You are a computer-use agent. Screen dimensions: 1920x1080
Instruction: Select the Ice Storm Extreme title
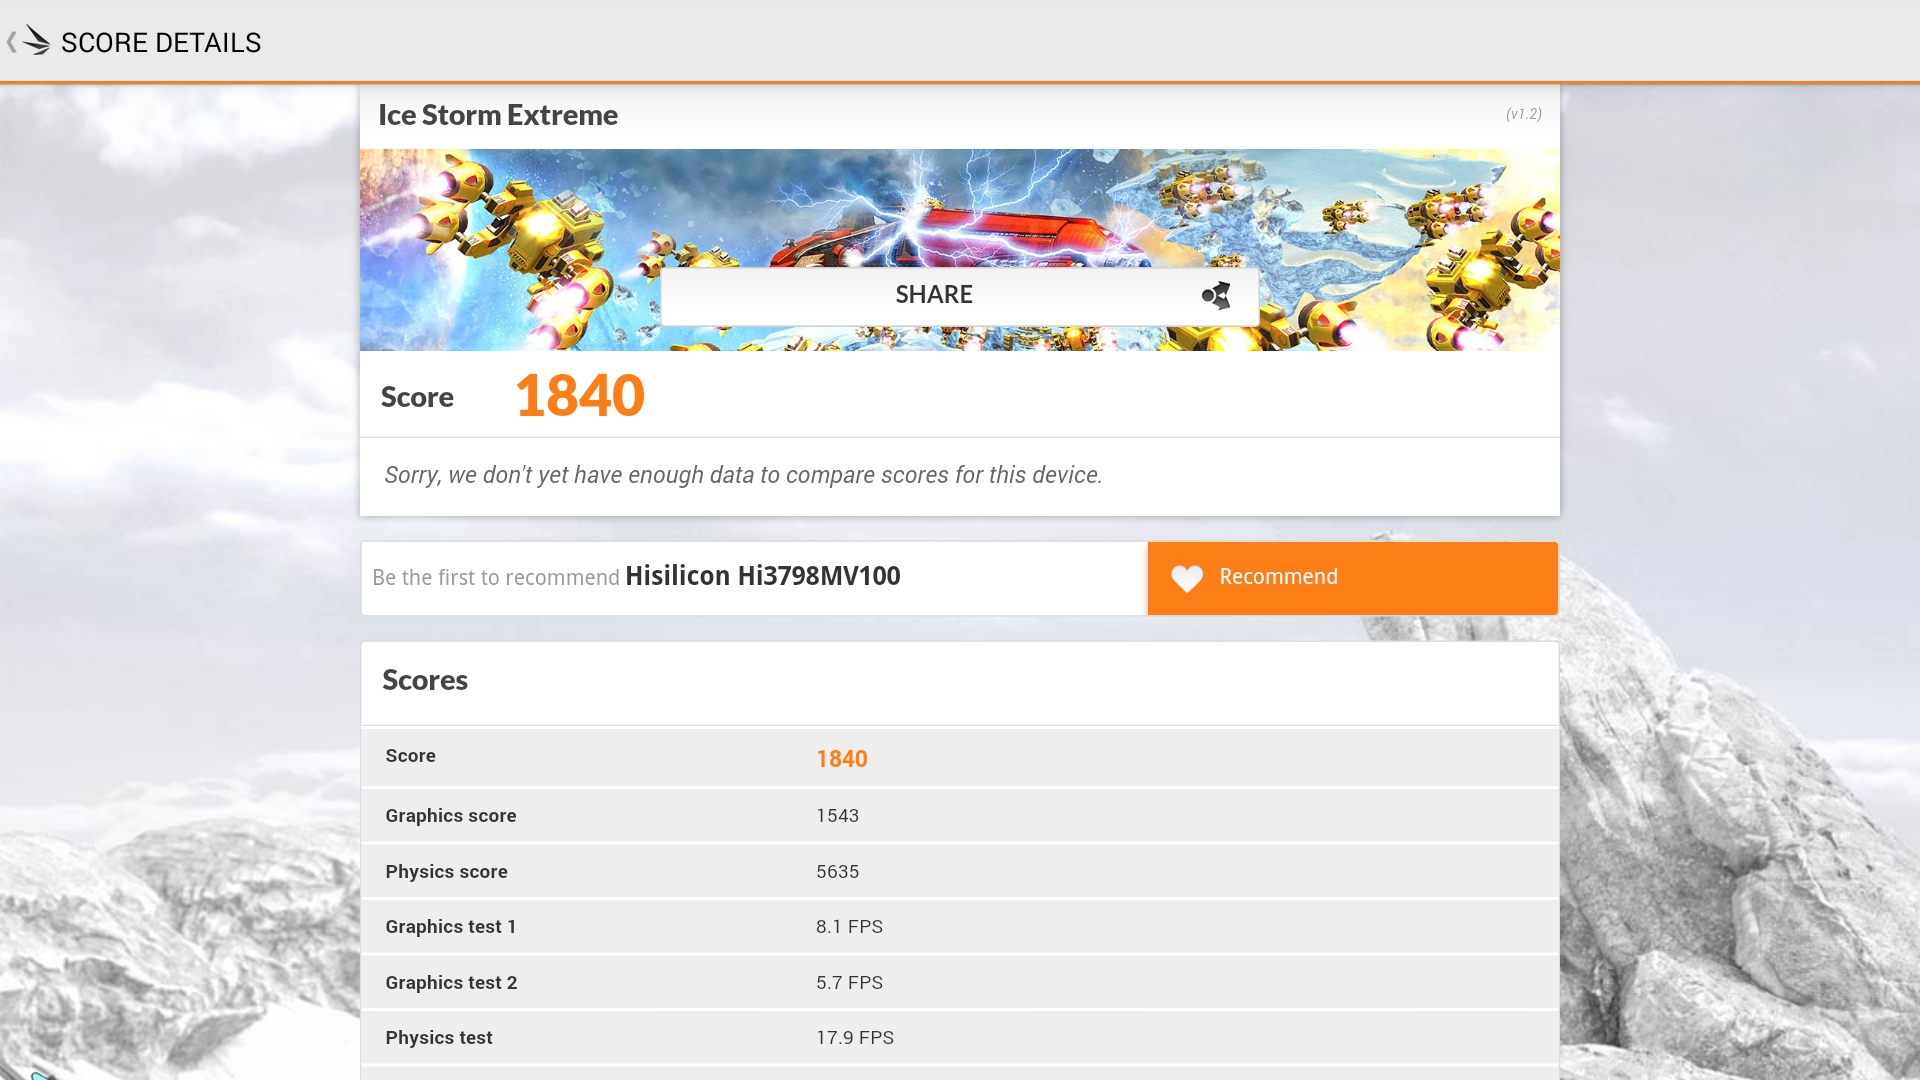498,115
